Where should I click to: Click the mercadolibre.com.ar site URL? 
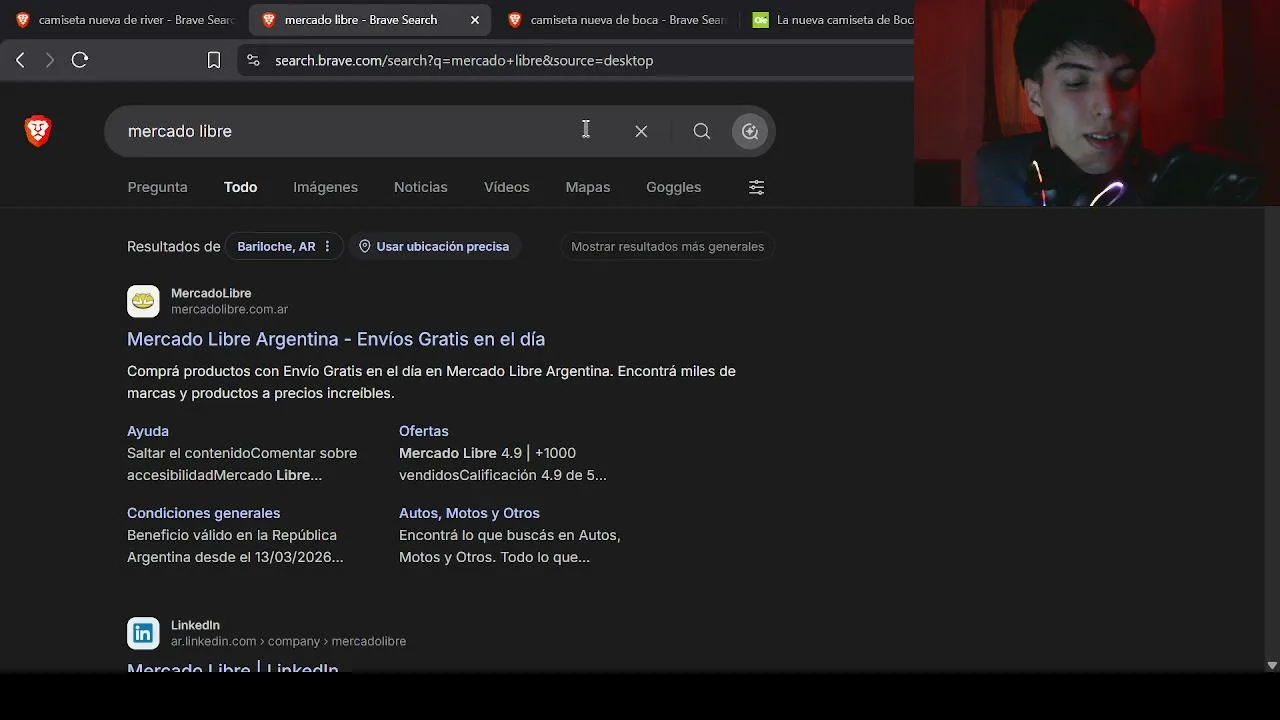click(229, 309)
